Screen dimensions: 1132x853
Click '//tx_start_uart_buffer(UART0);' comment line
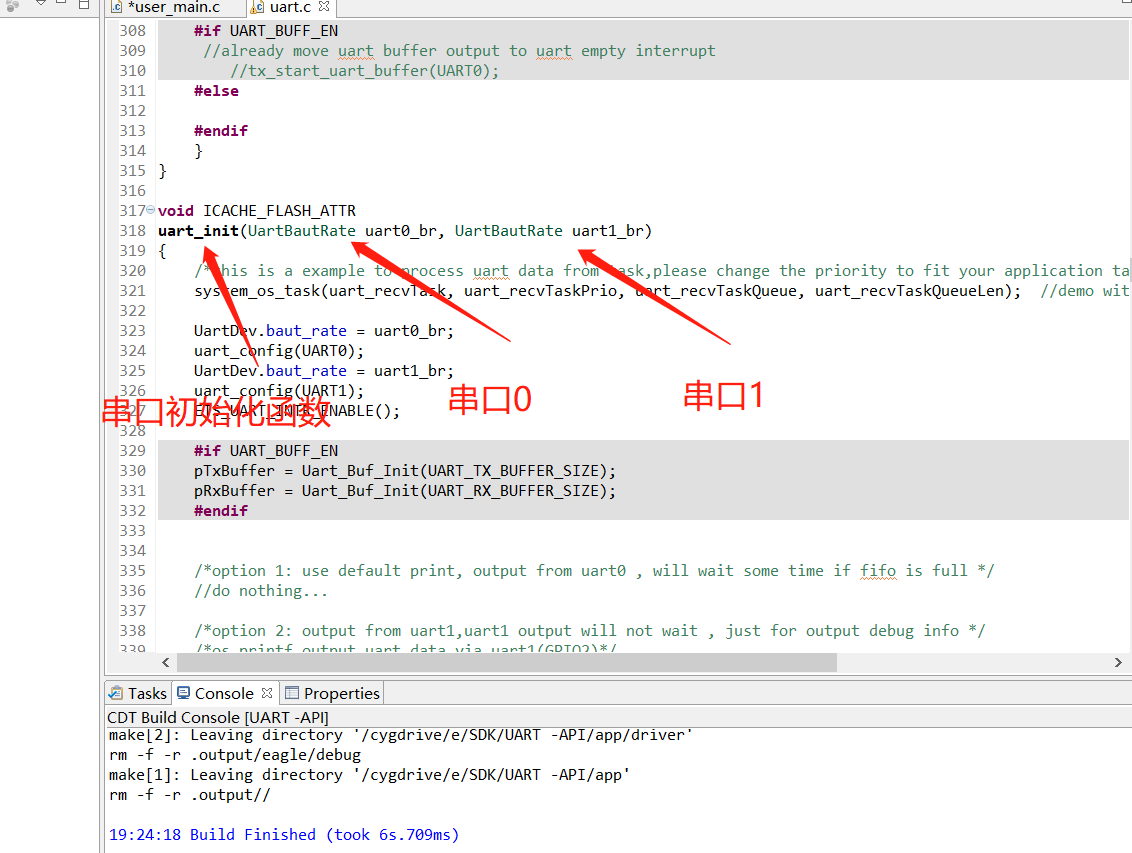(x=365, y=71)
